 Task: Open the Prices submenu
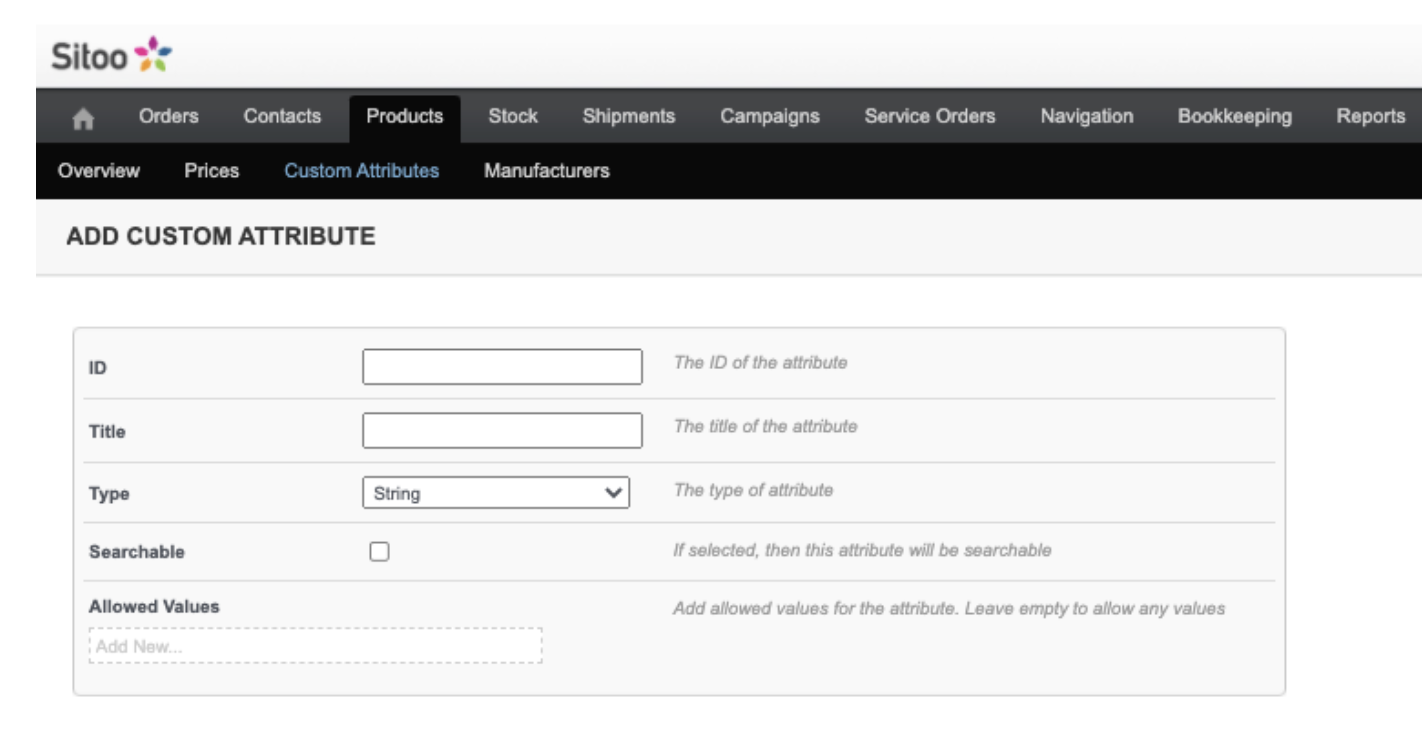pyautogui.click(x=212, y=171)
